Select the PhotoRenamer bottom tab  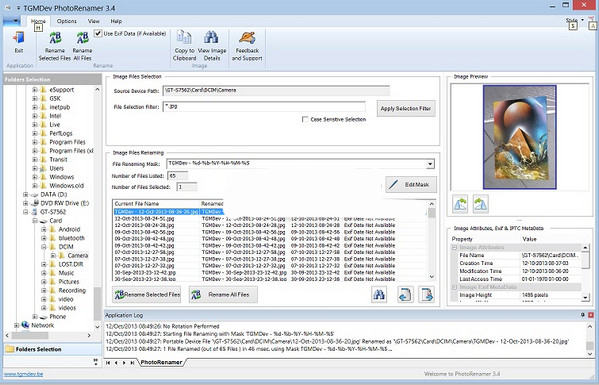pyautogui.click(x=161, y=362)
